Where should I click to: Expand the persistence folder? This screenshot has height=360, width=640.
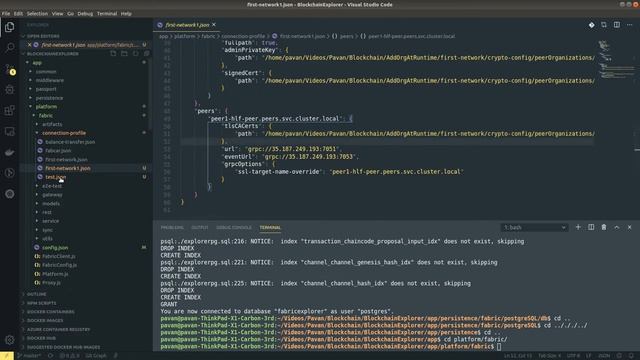(49, 98)
